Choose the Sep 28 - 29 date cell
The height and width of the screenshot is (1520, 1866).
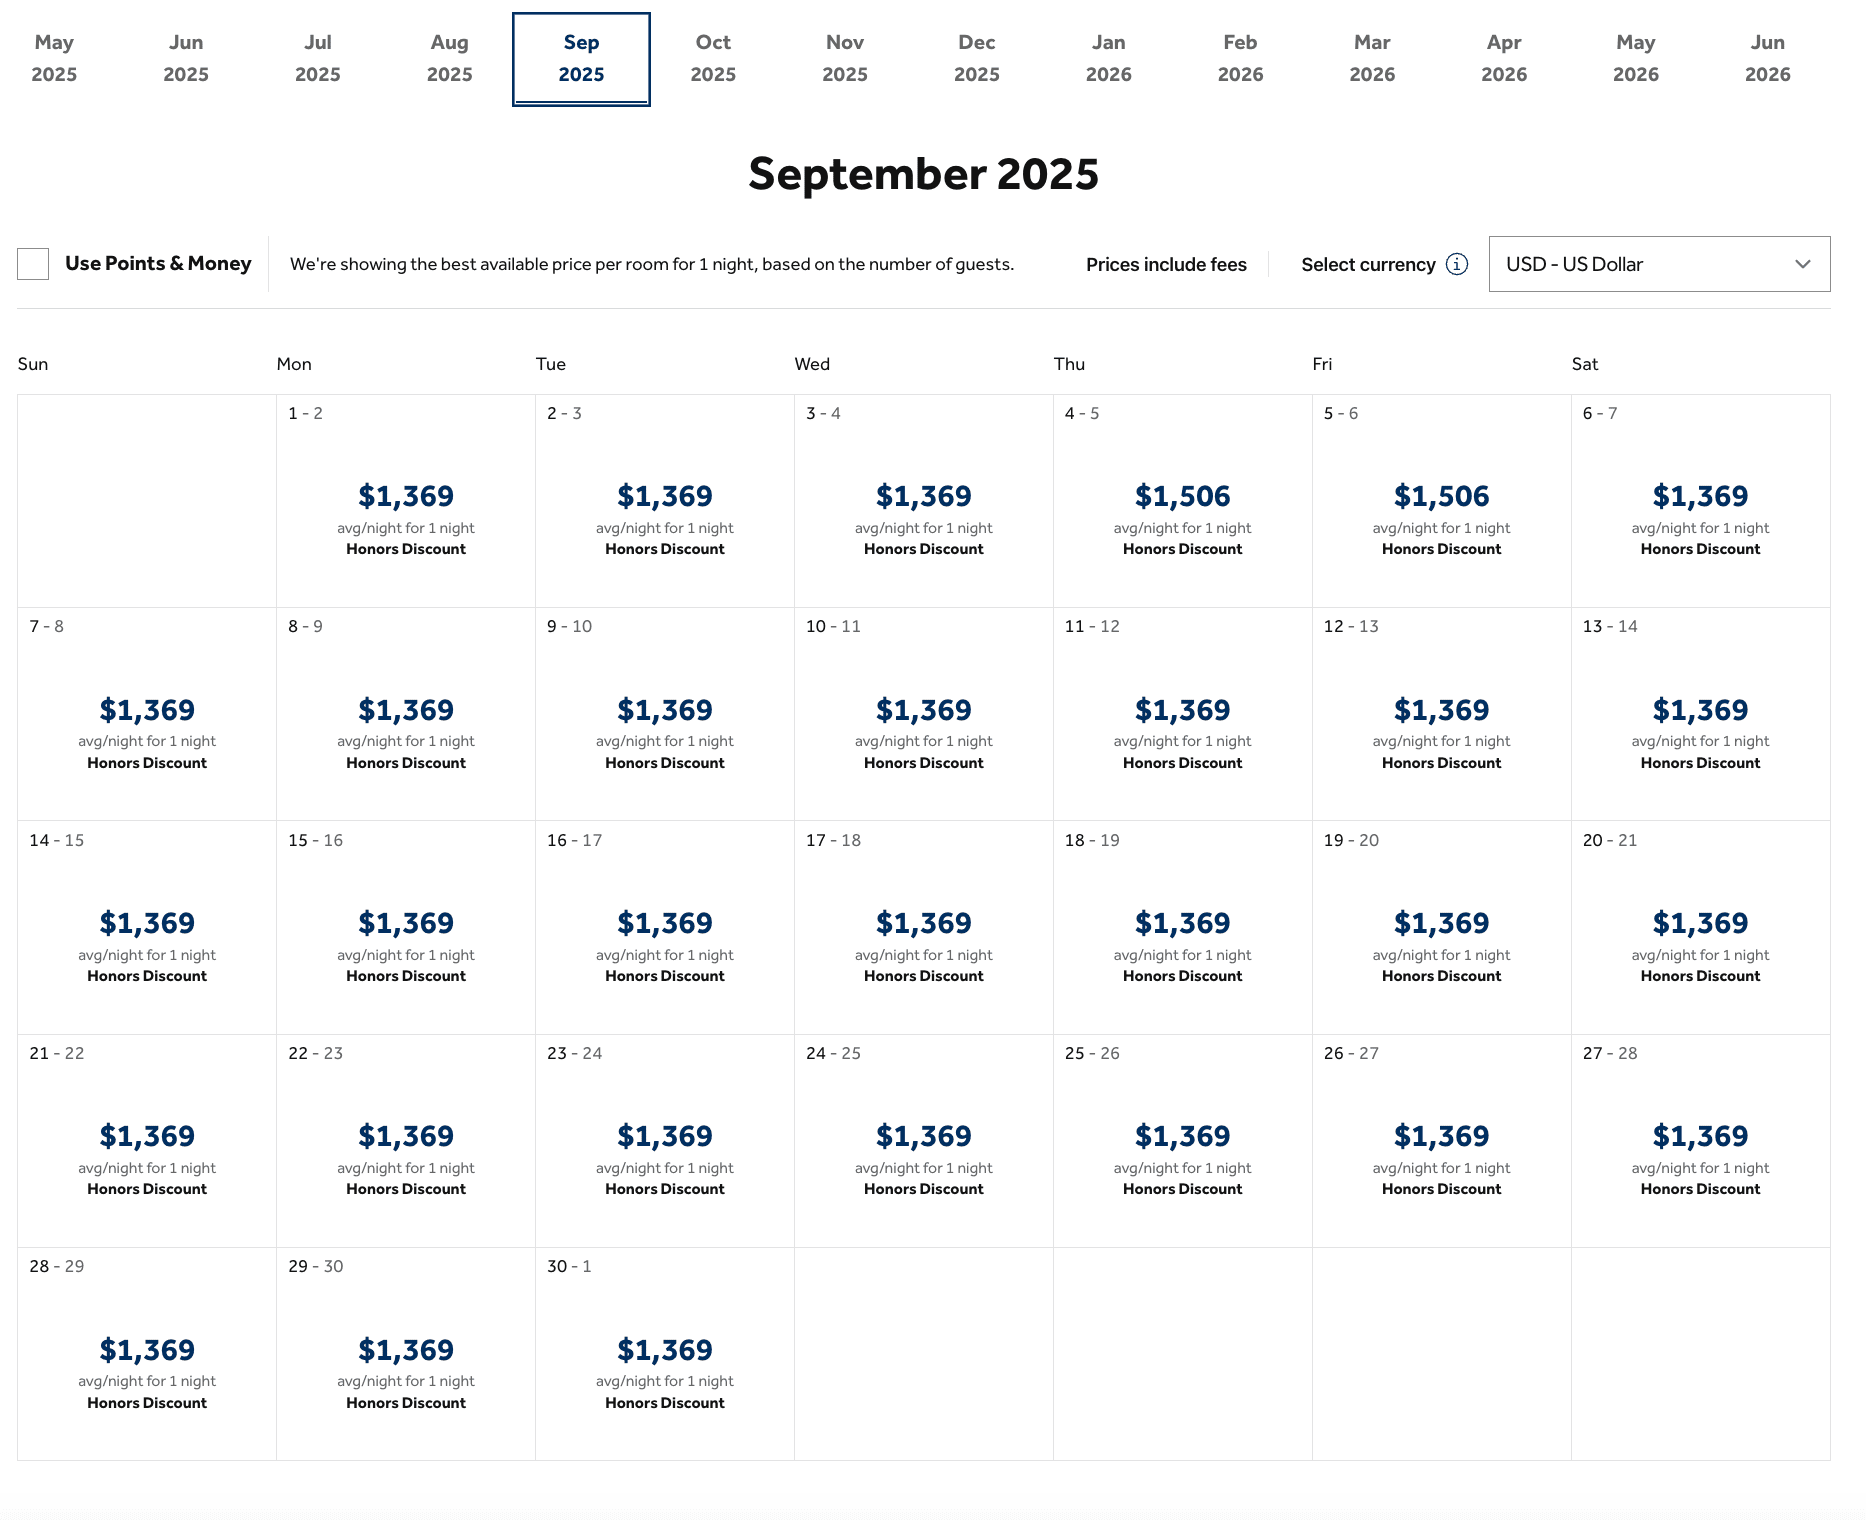point(147,1354)
